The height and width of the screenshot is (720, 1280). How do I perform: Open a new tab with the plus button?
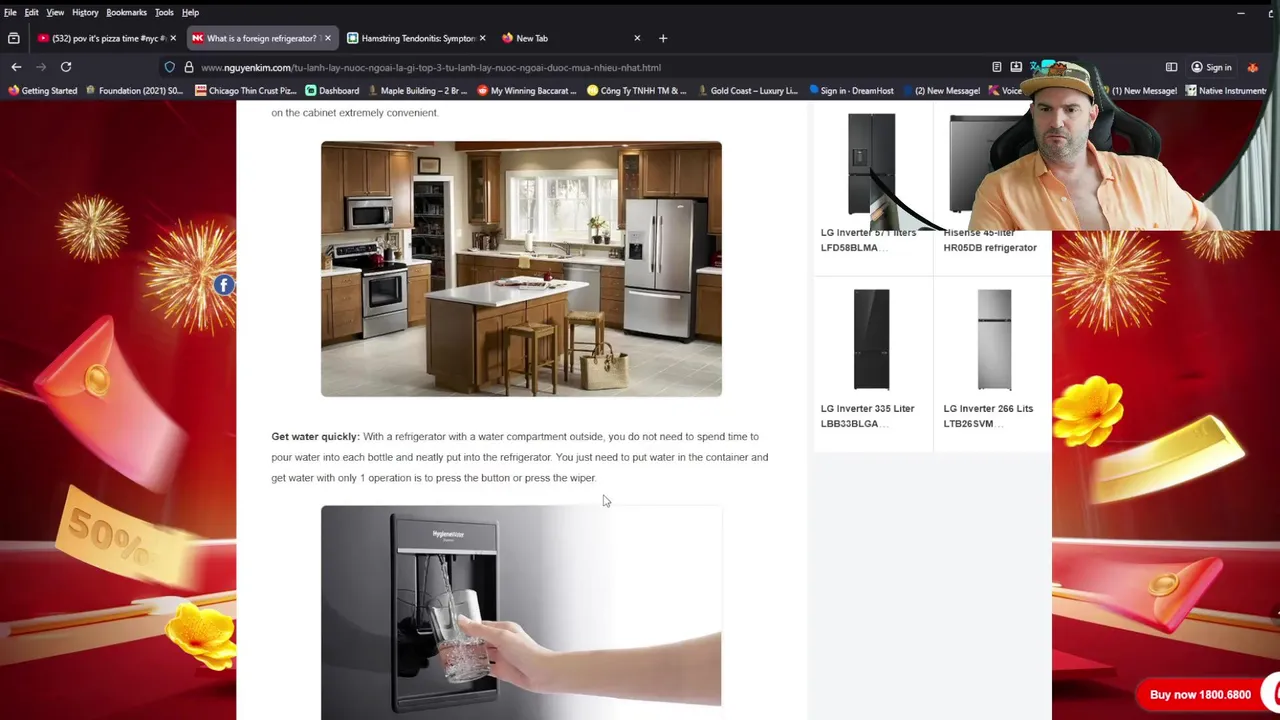coord(662,38)
